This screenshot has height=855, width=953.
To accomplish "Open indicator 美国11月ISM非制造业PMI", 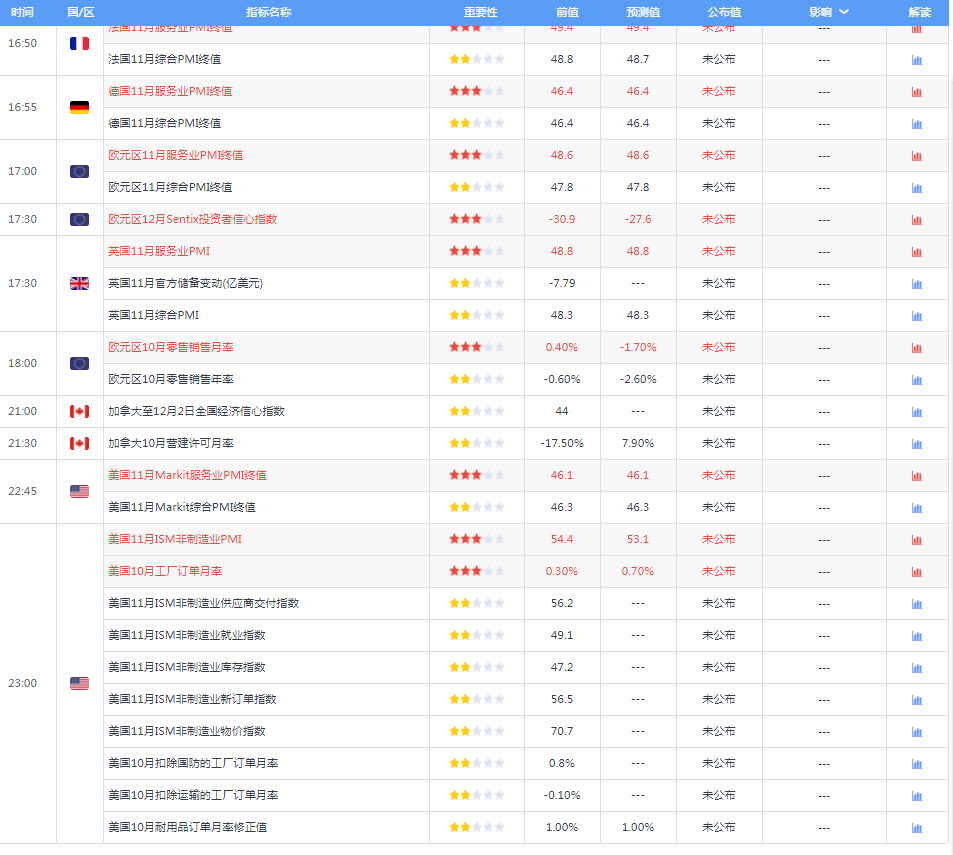I will pos(175,539).
